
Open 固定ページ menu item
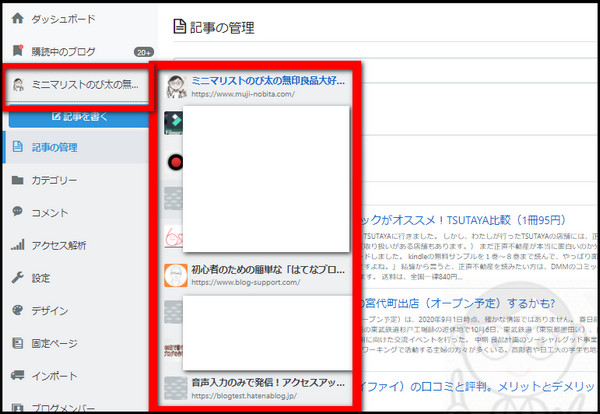[x=54, y=344]
